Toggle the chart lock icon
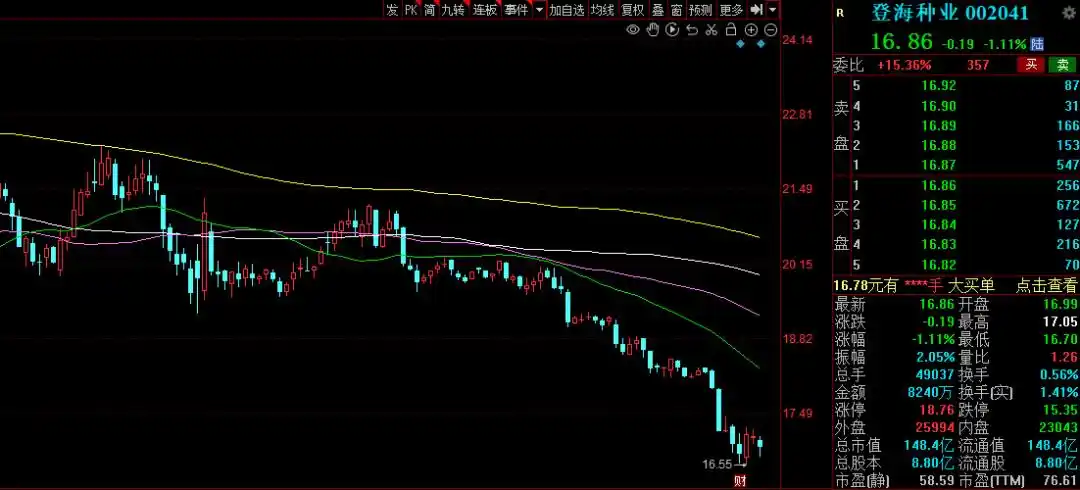Viewport: 1080px width, 490px height. (x=731, y=30)
